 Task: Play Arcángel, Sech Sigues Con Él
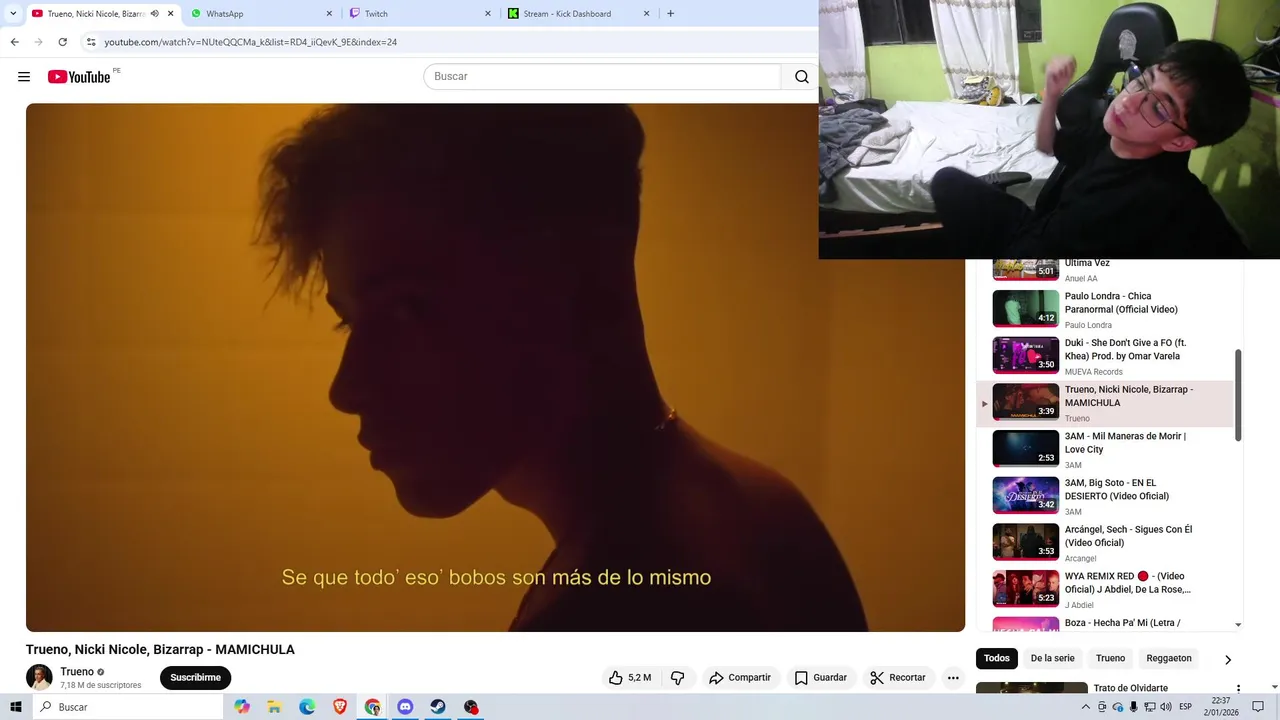(x=1106, y=542)
